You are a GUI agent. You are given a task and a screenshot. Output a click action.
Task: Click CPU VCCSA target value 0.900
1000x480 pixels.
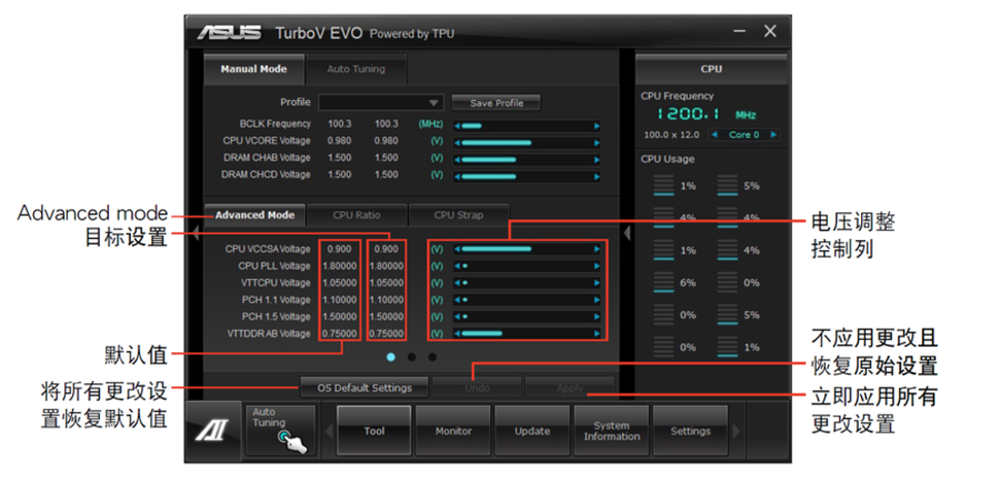tap(386, 249)
